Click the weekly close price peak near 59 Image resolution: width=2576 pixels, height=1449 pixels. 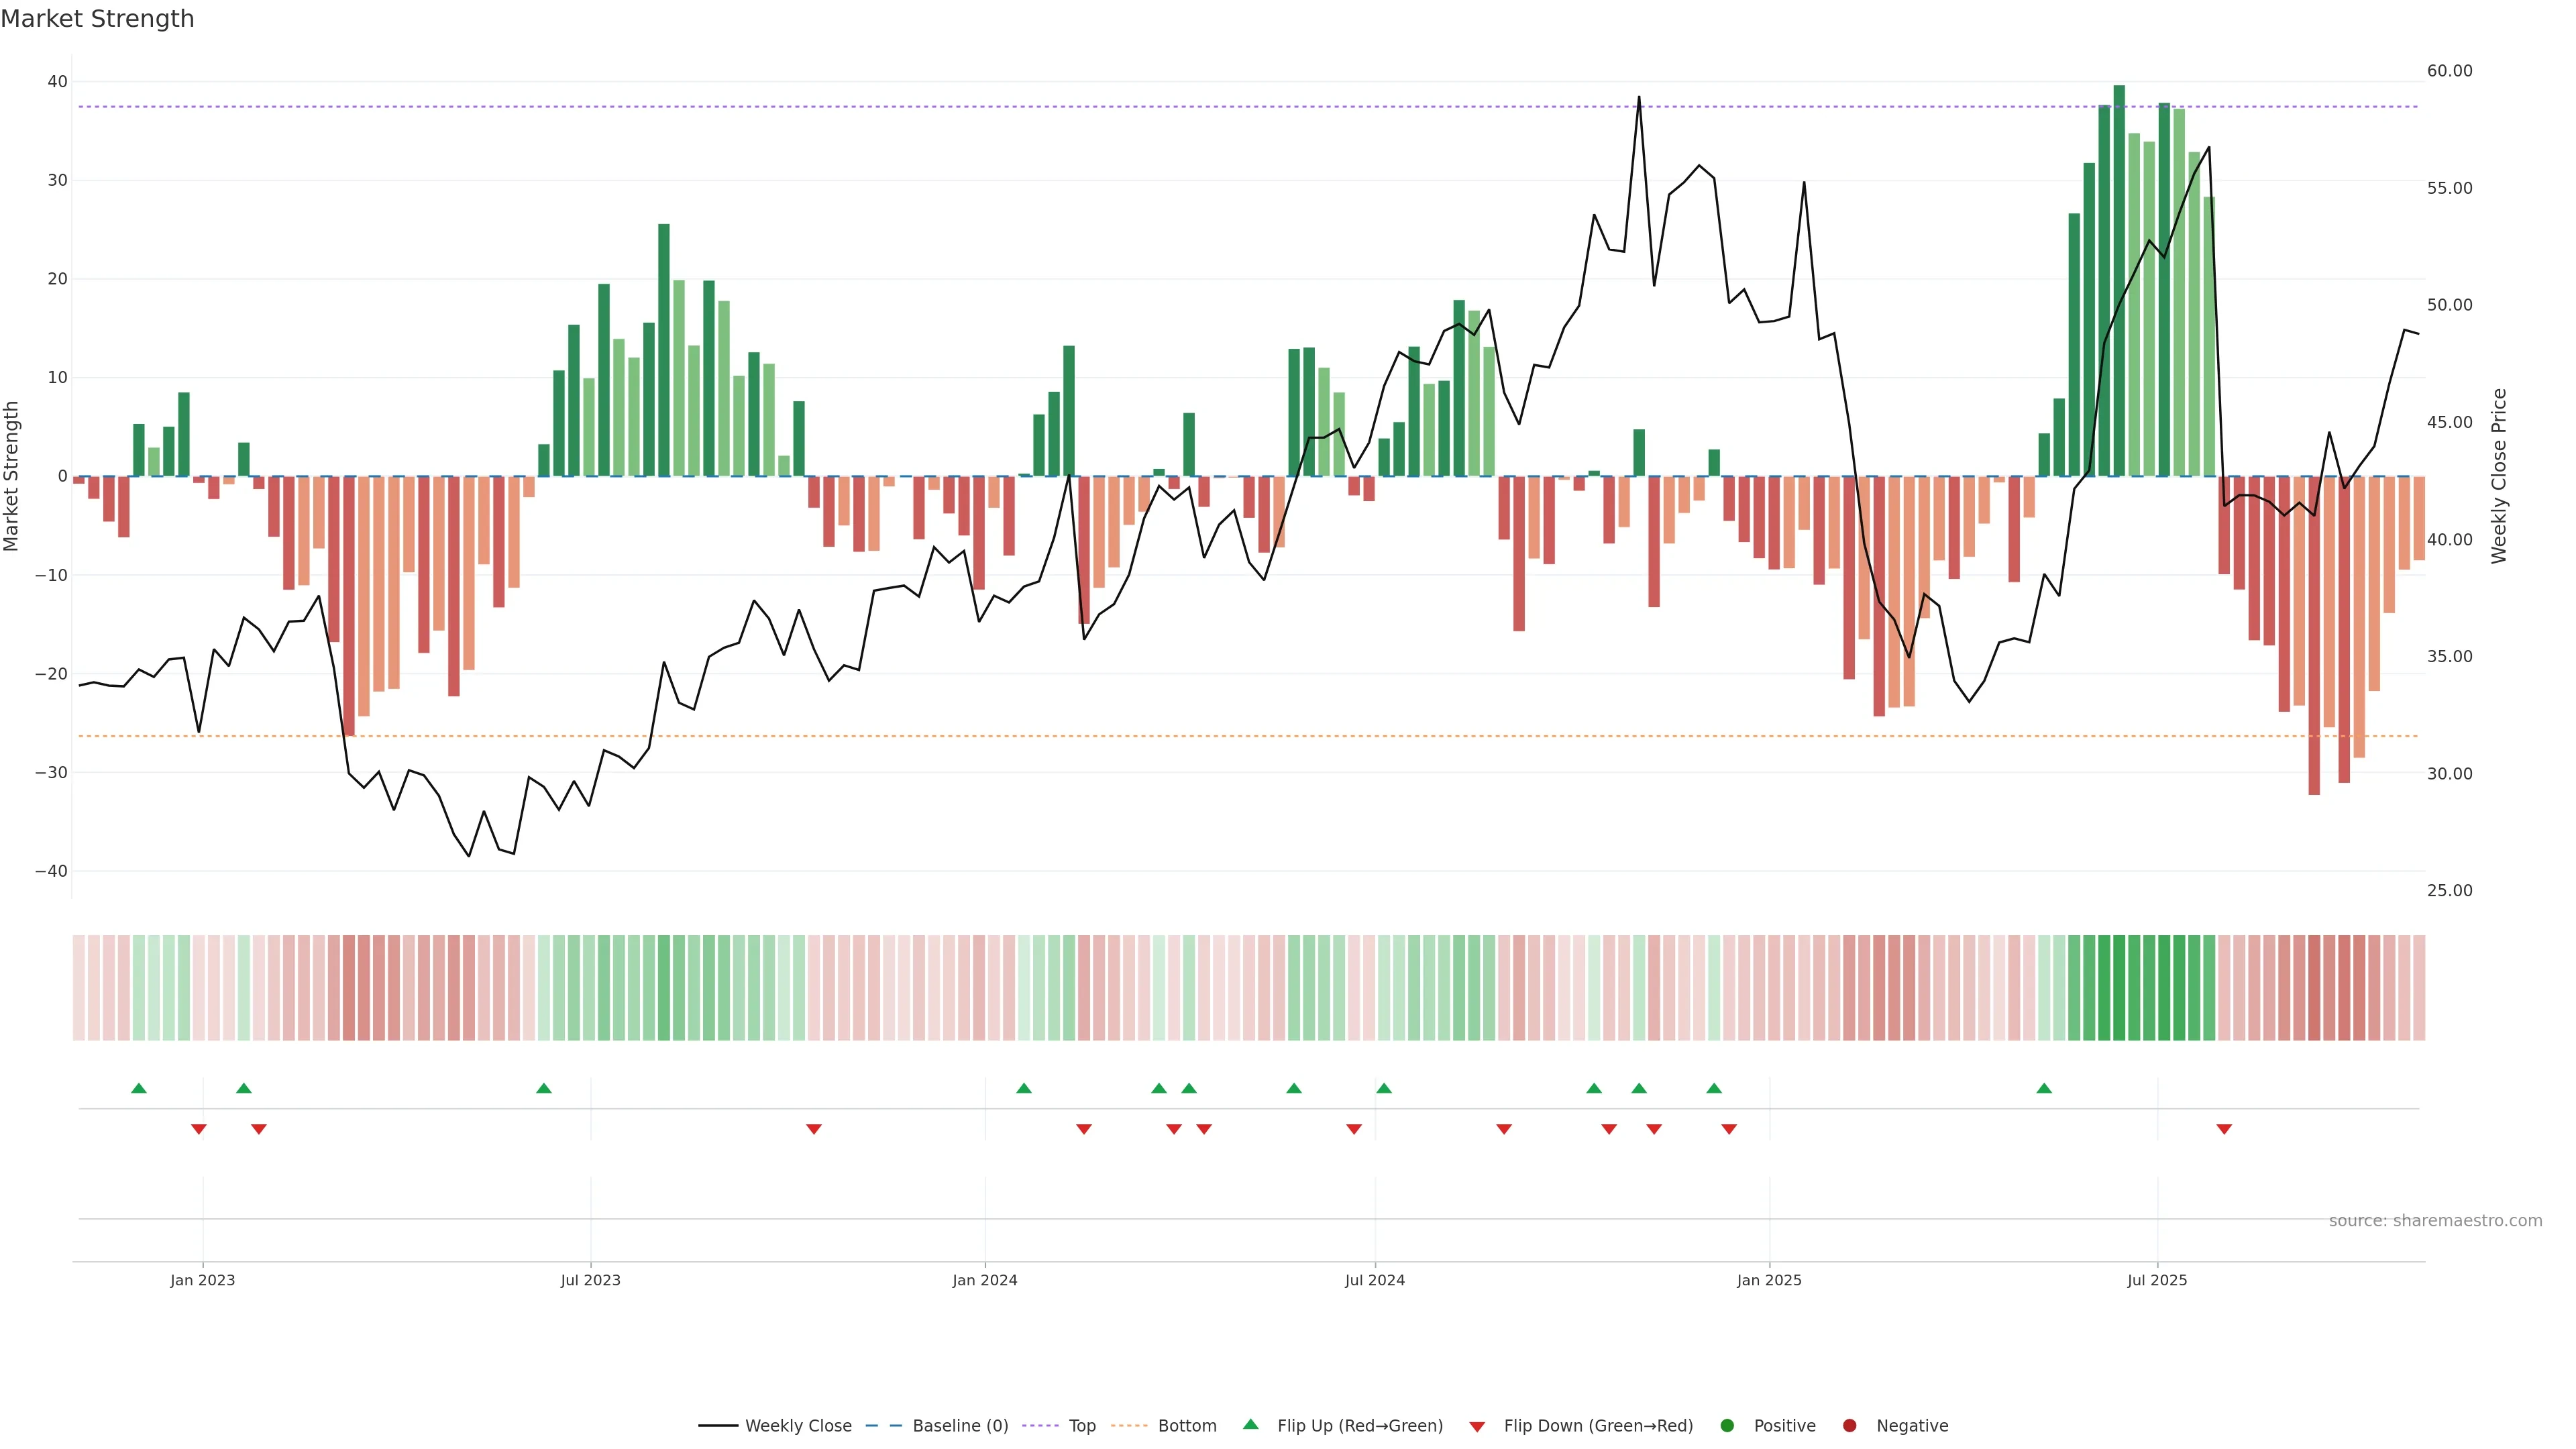[x=1638, y=98]
